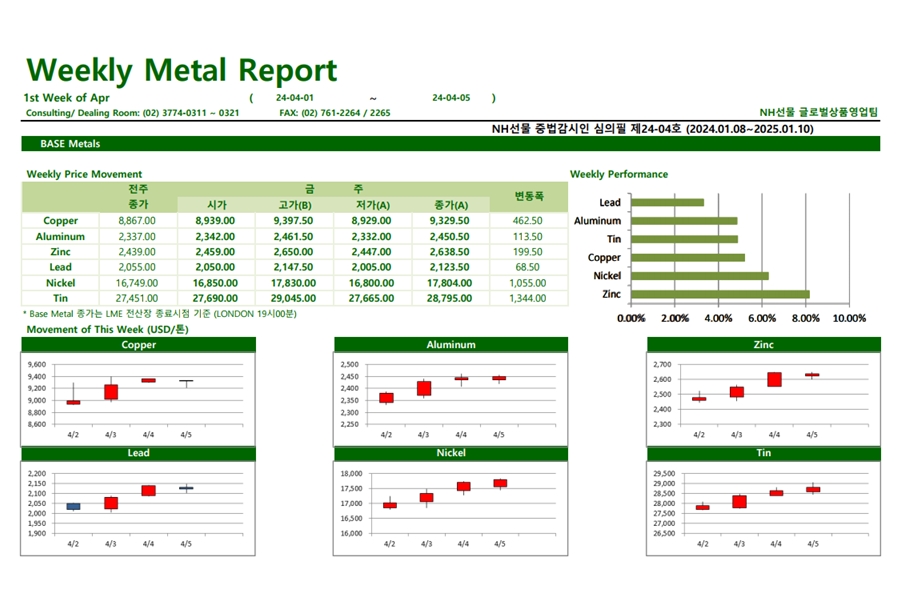Screen dimensions: 898x599
Task: Click Tin closing price 28,795.00
Action: 450,298
